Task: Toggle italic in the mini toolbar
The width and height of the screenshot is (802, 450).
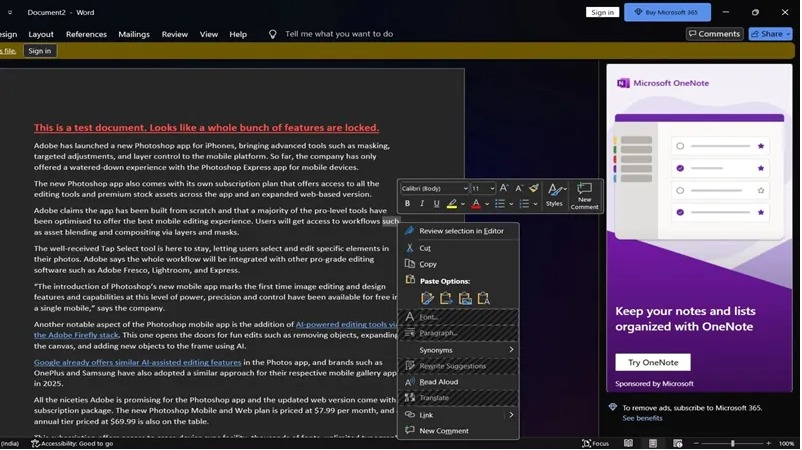Action: (422, 204)
